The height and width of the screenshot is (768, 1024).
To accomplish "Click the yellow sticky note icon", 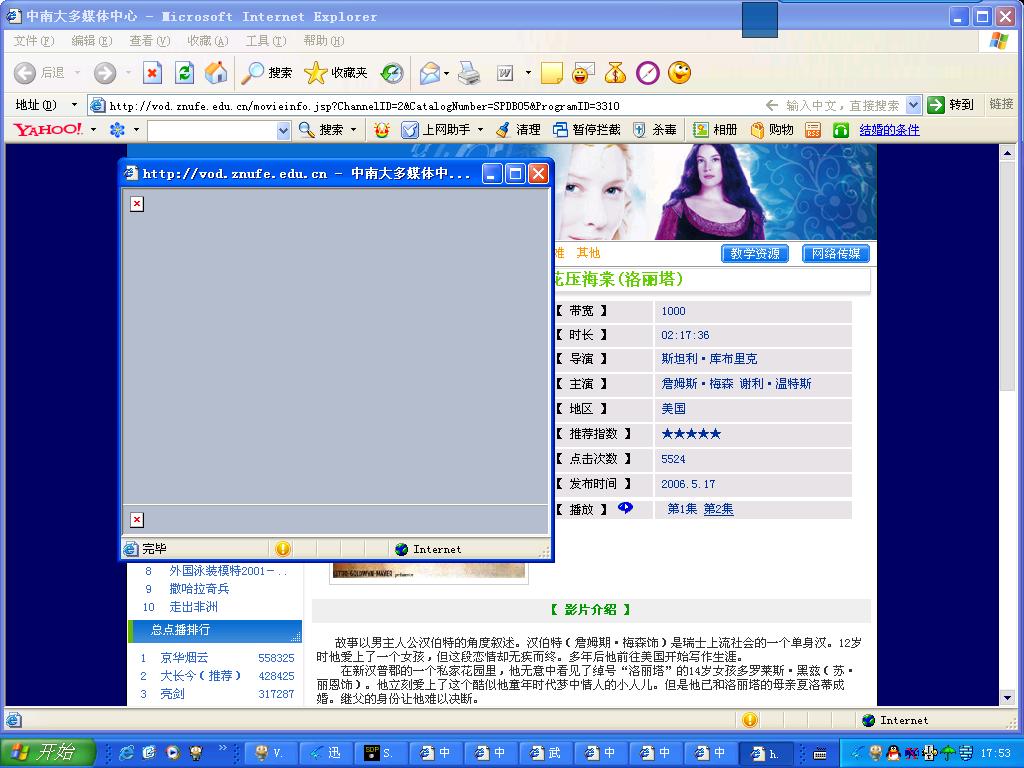I will coord(552,72).
